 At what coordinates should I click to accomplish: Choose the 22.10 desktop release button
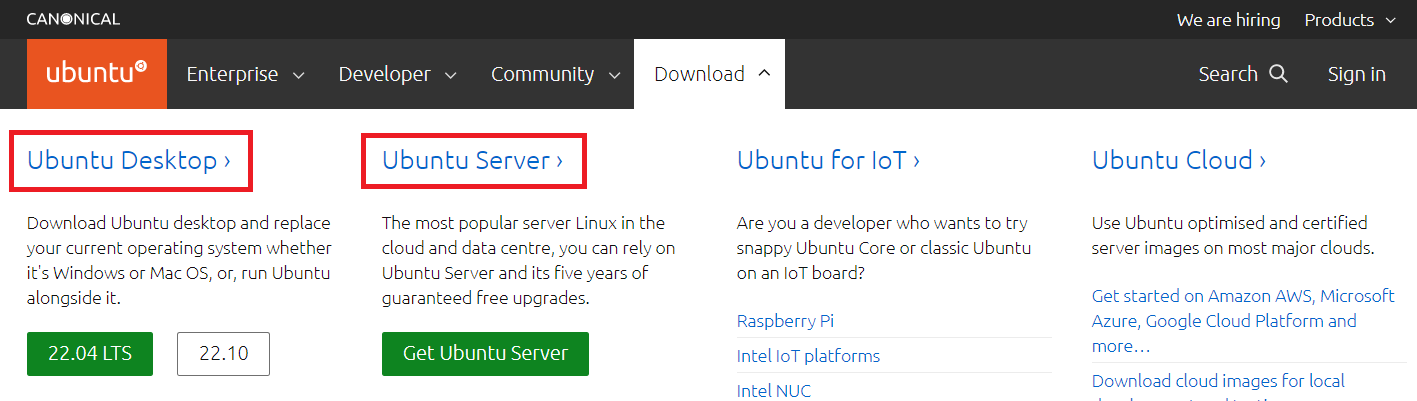[x=223, y=353]
